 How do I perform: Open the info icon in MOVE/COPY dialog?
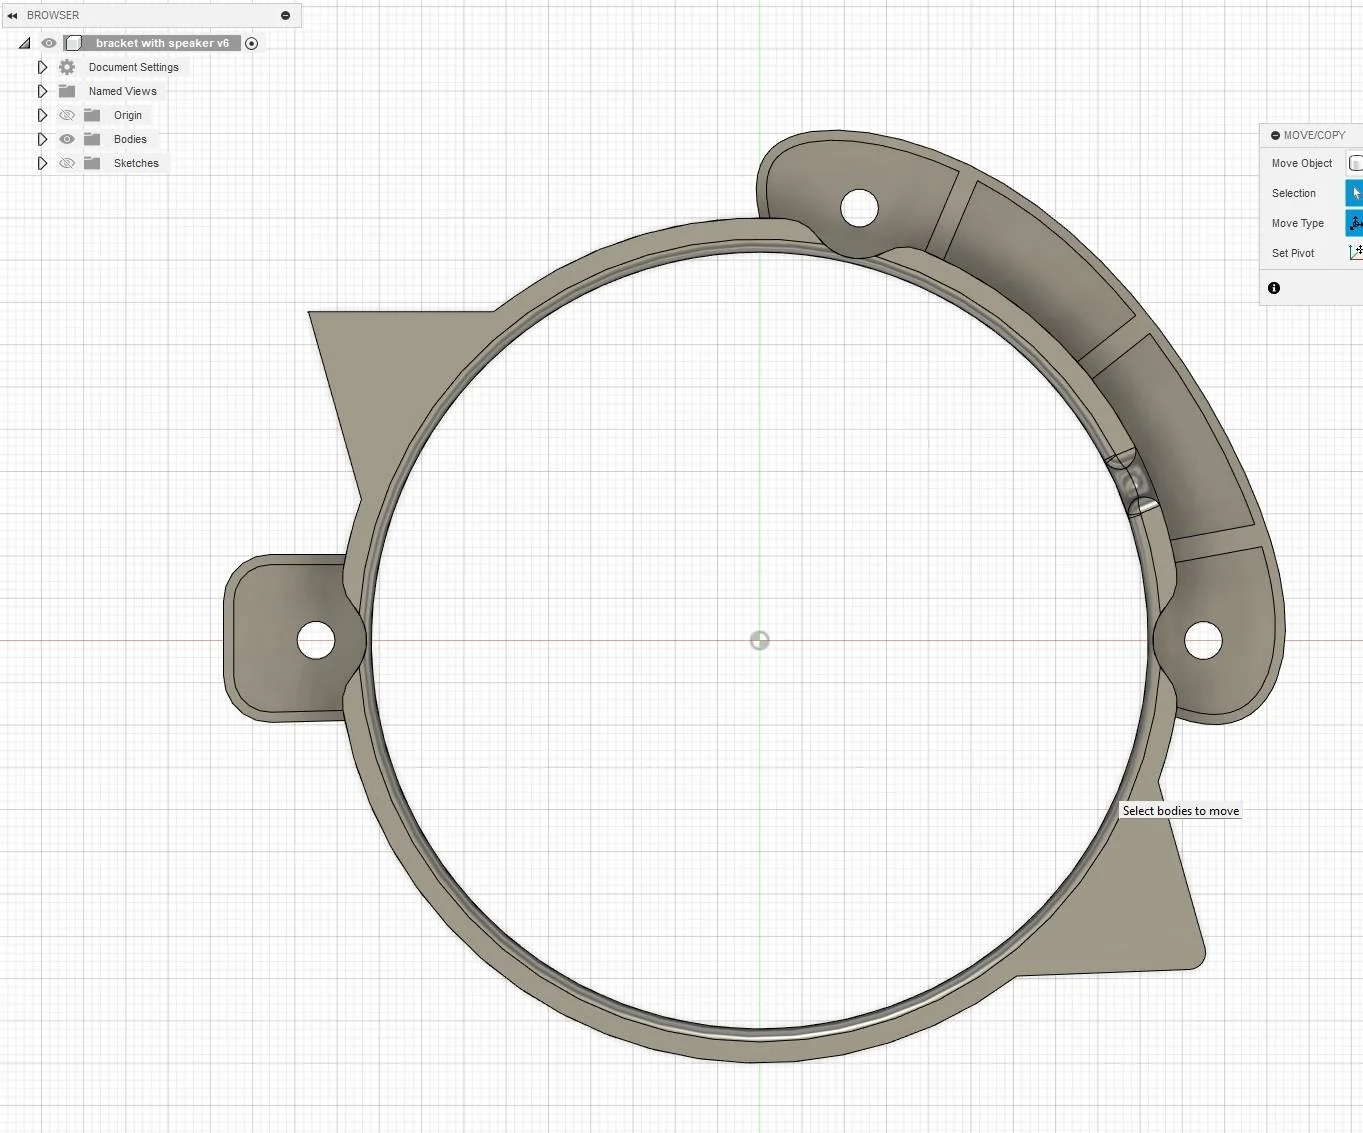pos(1274,288)
